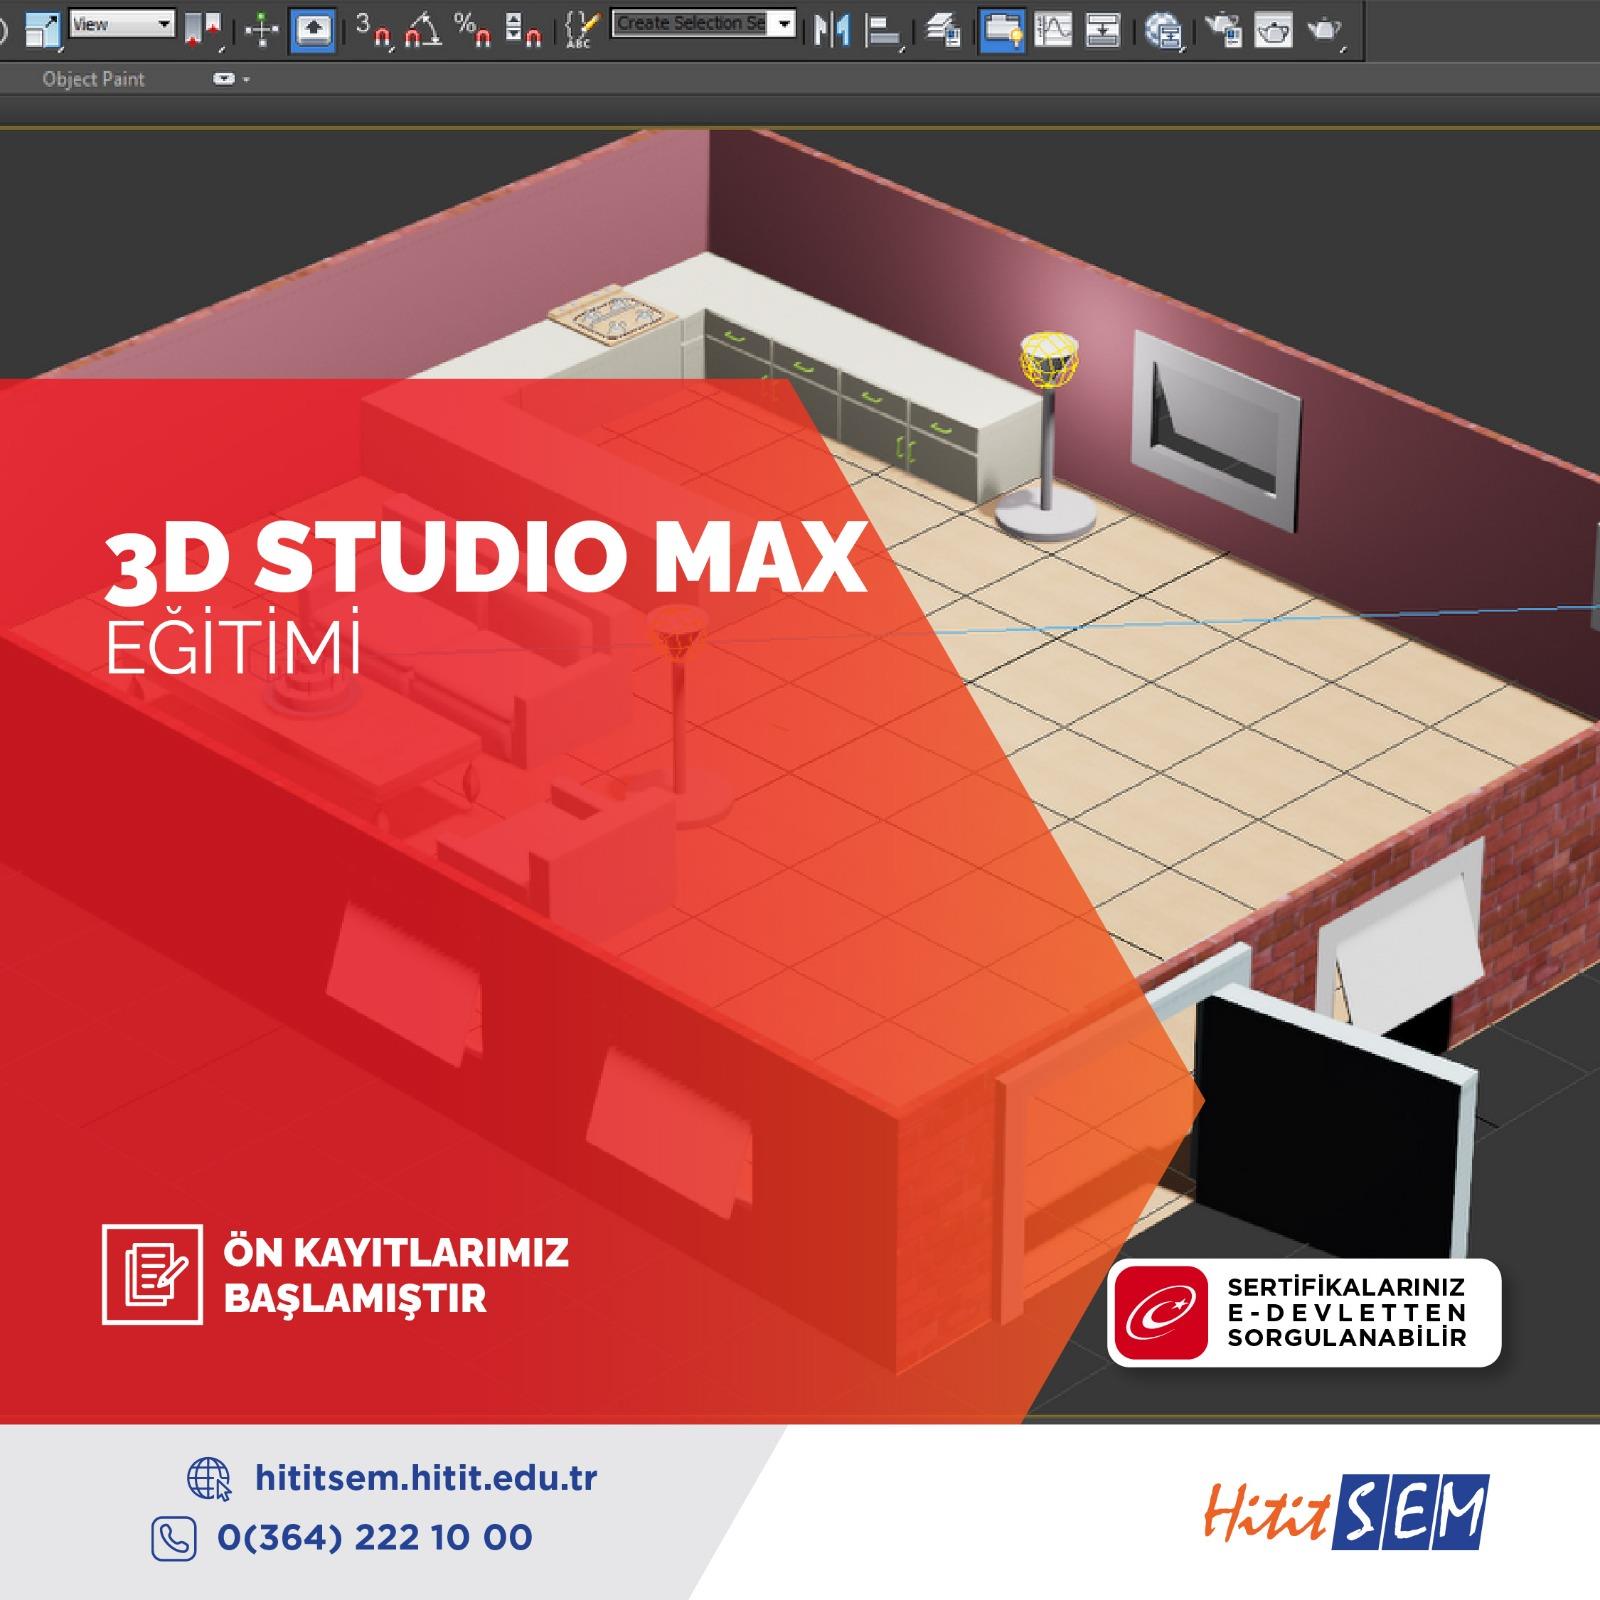The height and width of the screenshot is (1600, 1600).
Task: Toggle the Angle Snap button
Action: (424, 31)
